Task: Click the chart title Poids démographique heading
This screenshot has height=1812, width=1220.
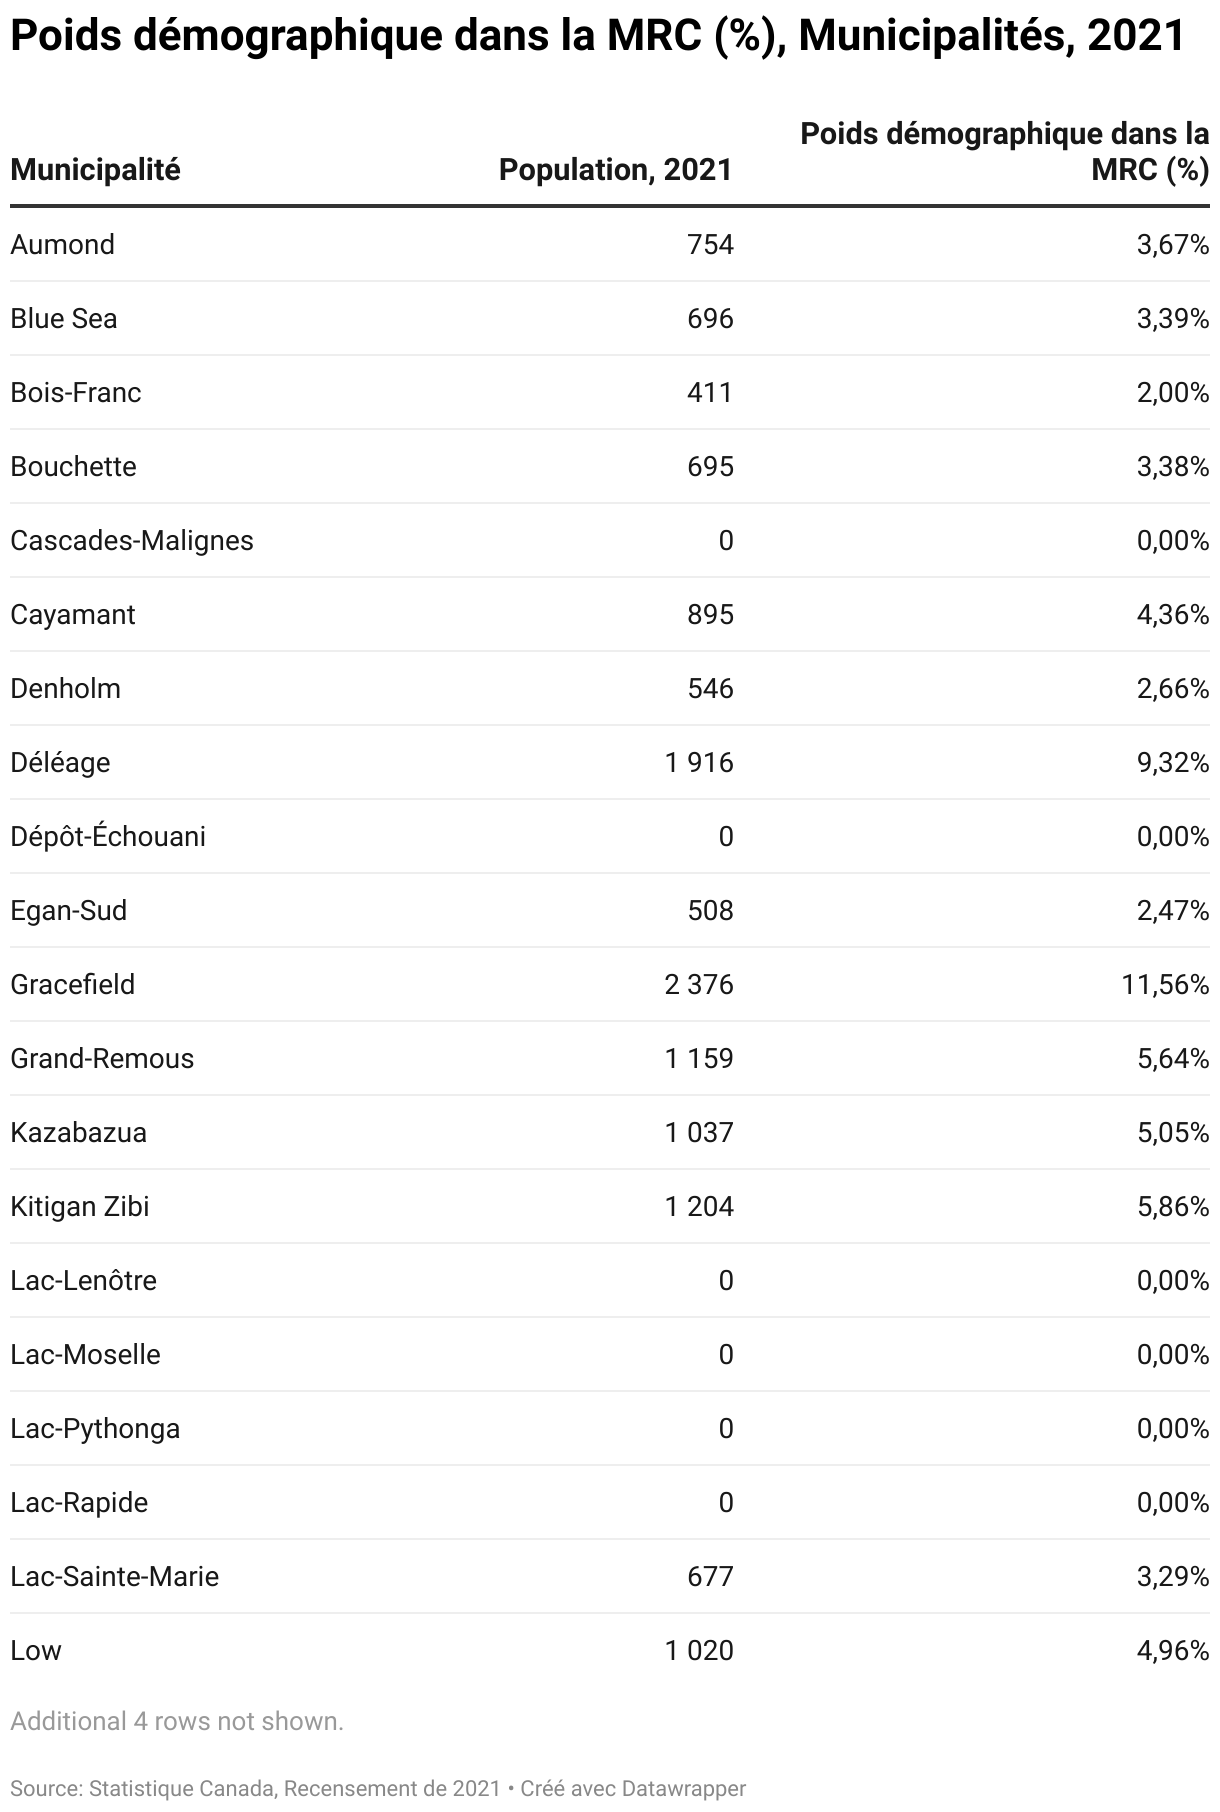Action: click(x=597, y=37)
